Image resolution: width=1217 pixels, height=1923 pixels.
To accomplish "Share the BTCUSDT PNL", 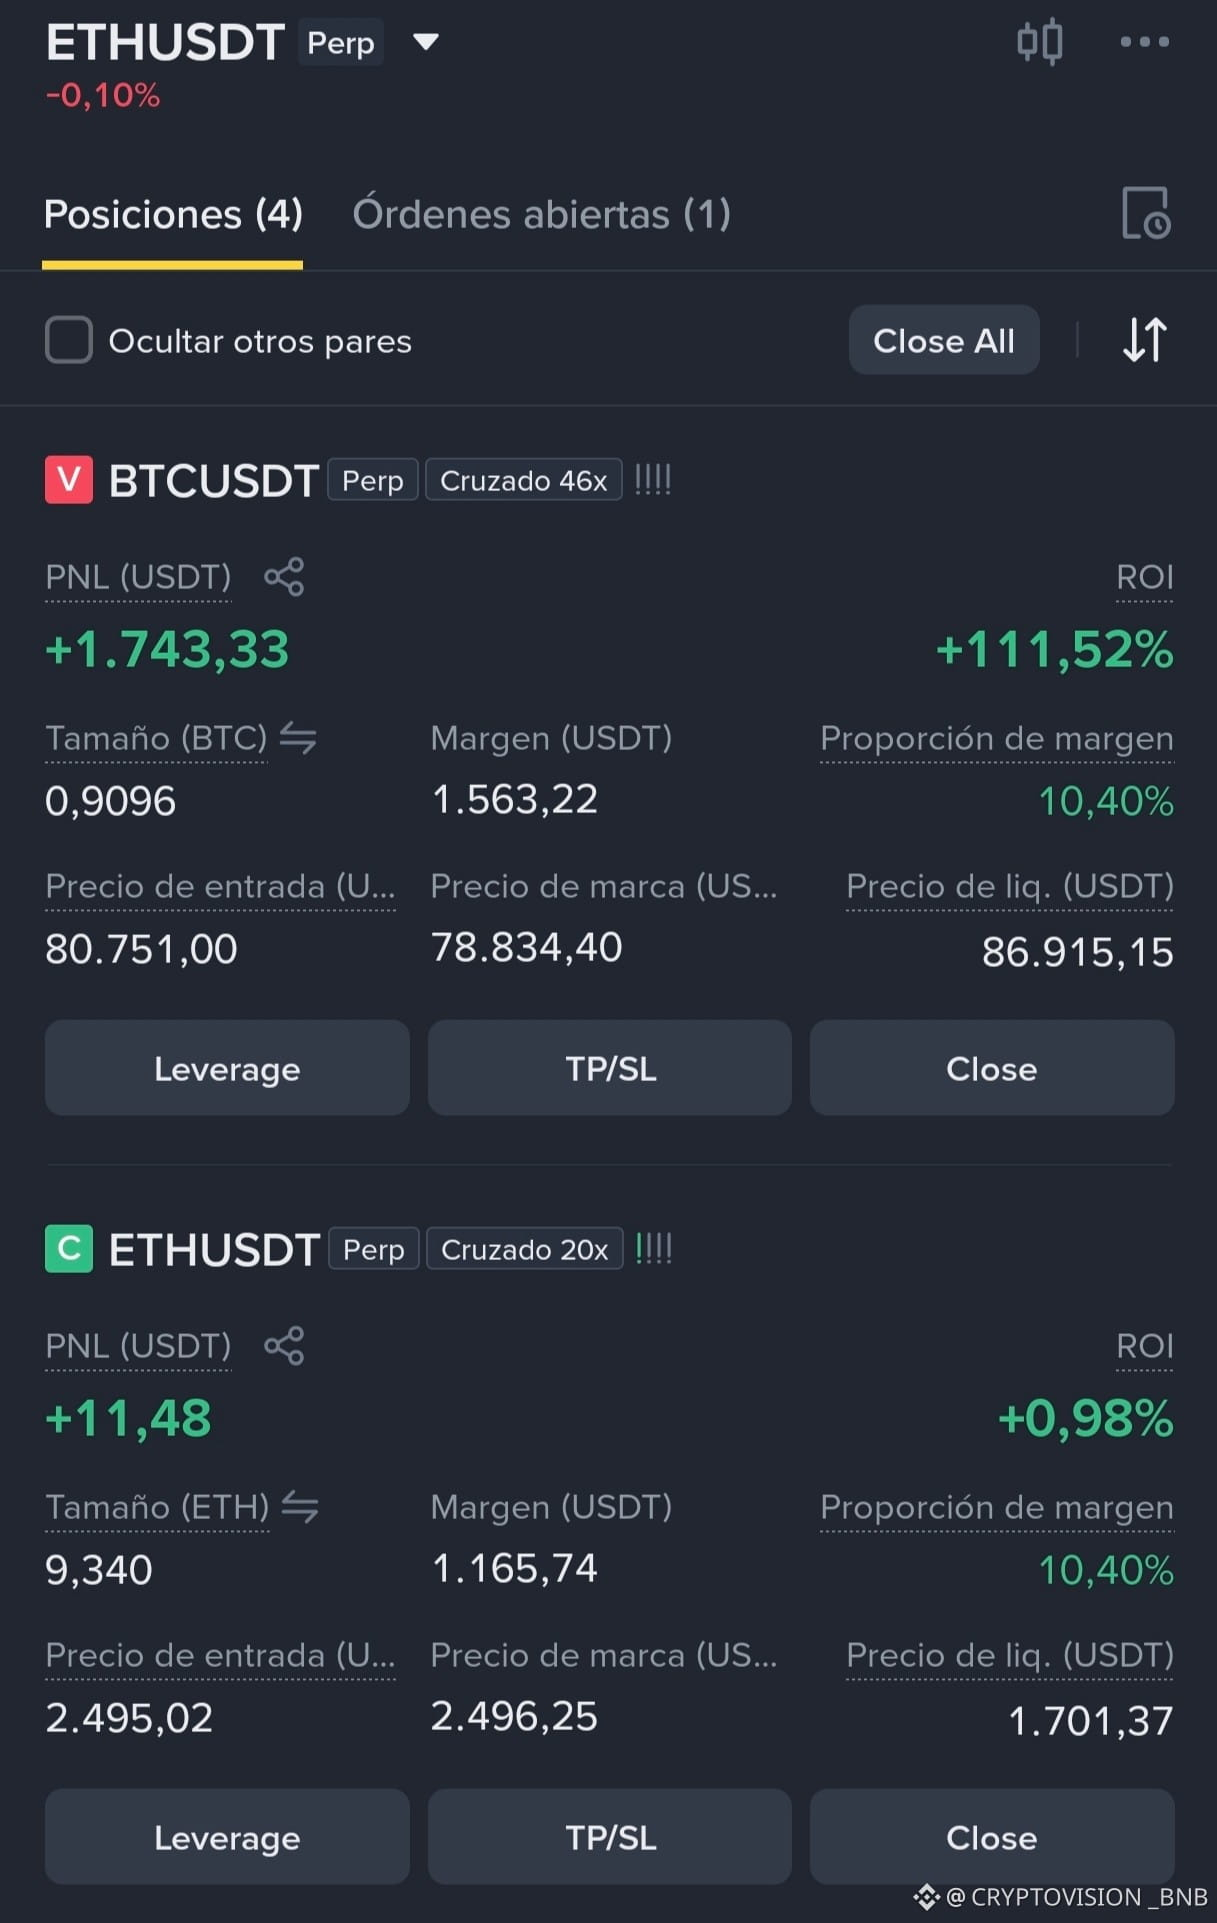I will point(284,577).
